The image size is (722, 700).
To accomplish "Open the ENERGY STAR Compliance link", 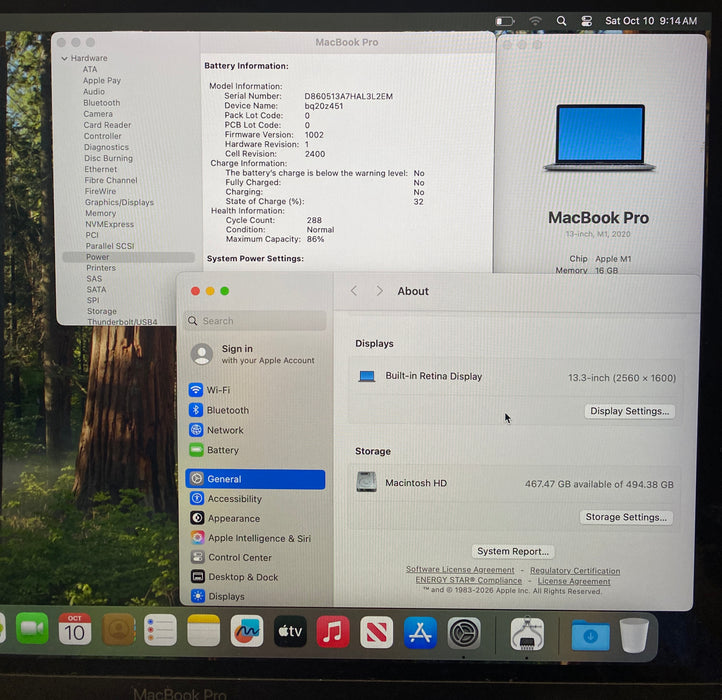I will [469, 580].
